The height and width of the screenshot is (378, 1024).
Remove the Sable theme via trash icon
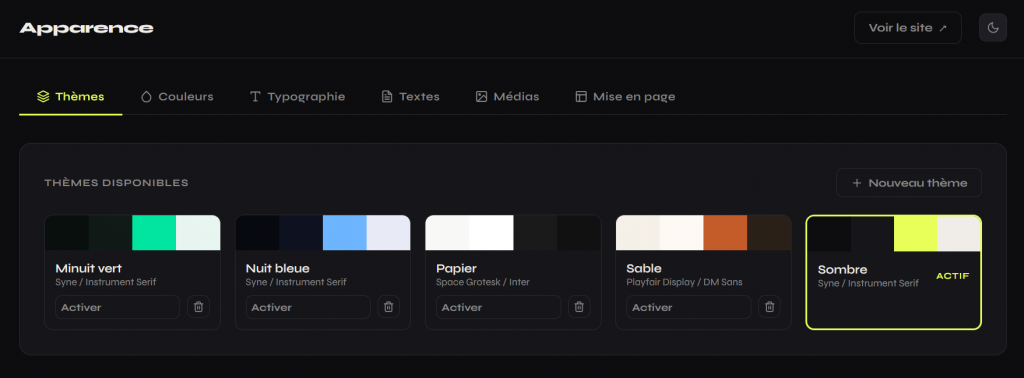(769, 307)
